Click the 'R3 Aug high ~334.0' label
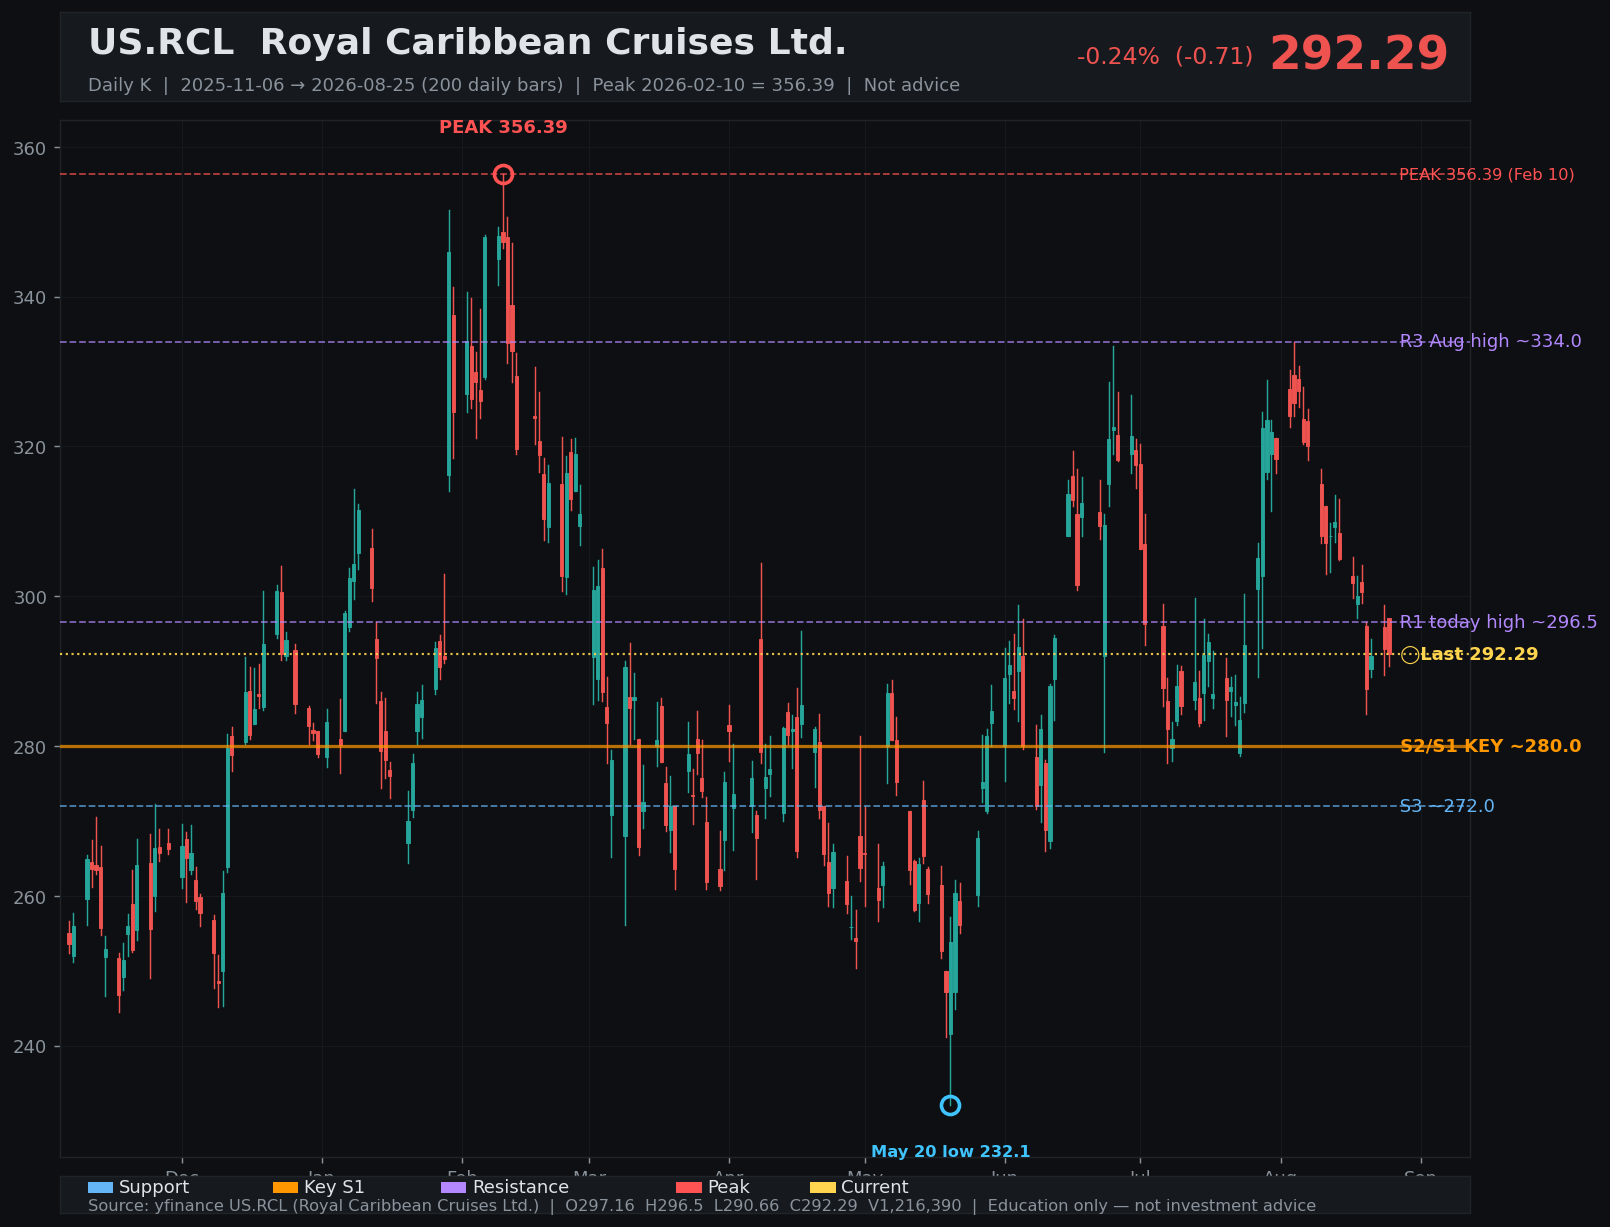The image size is (1610, 1227). click(x=1490, y=342)
